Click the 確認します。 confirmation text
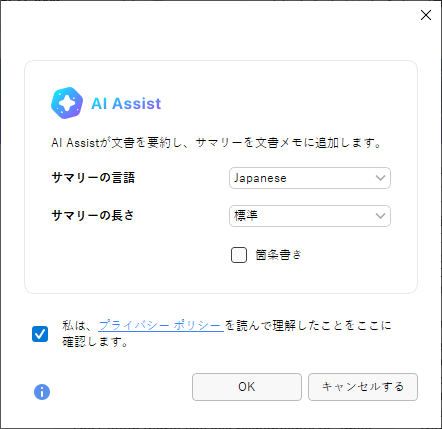Image resolution: width=442 pixels, height=429 pixels. 95,342
